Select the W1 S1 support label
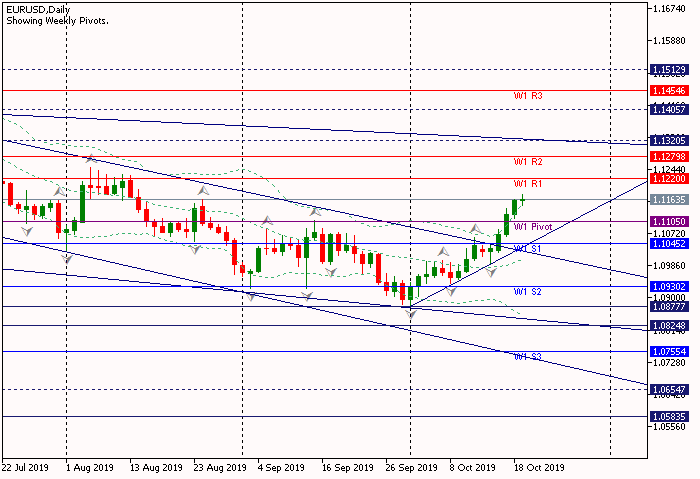Screen dimensions: 700x479 tap(528, 249)
